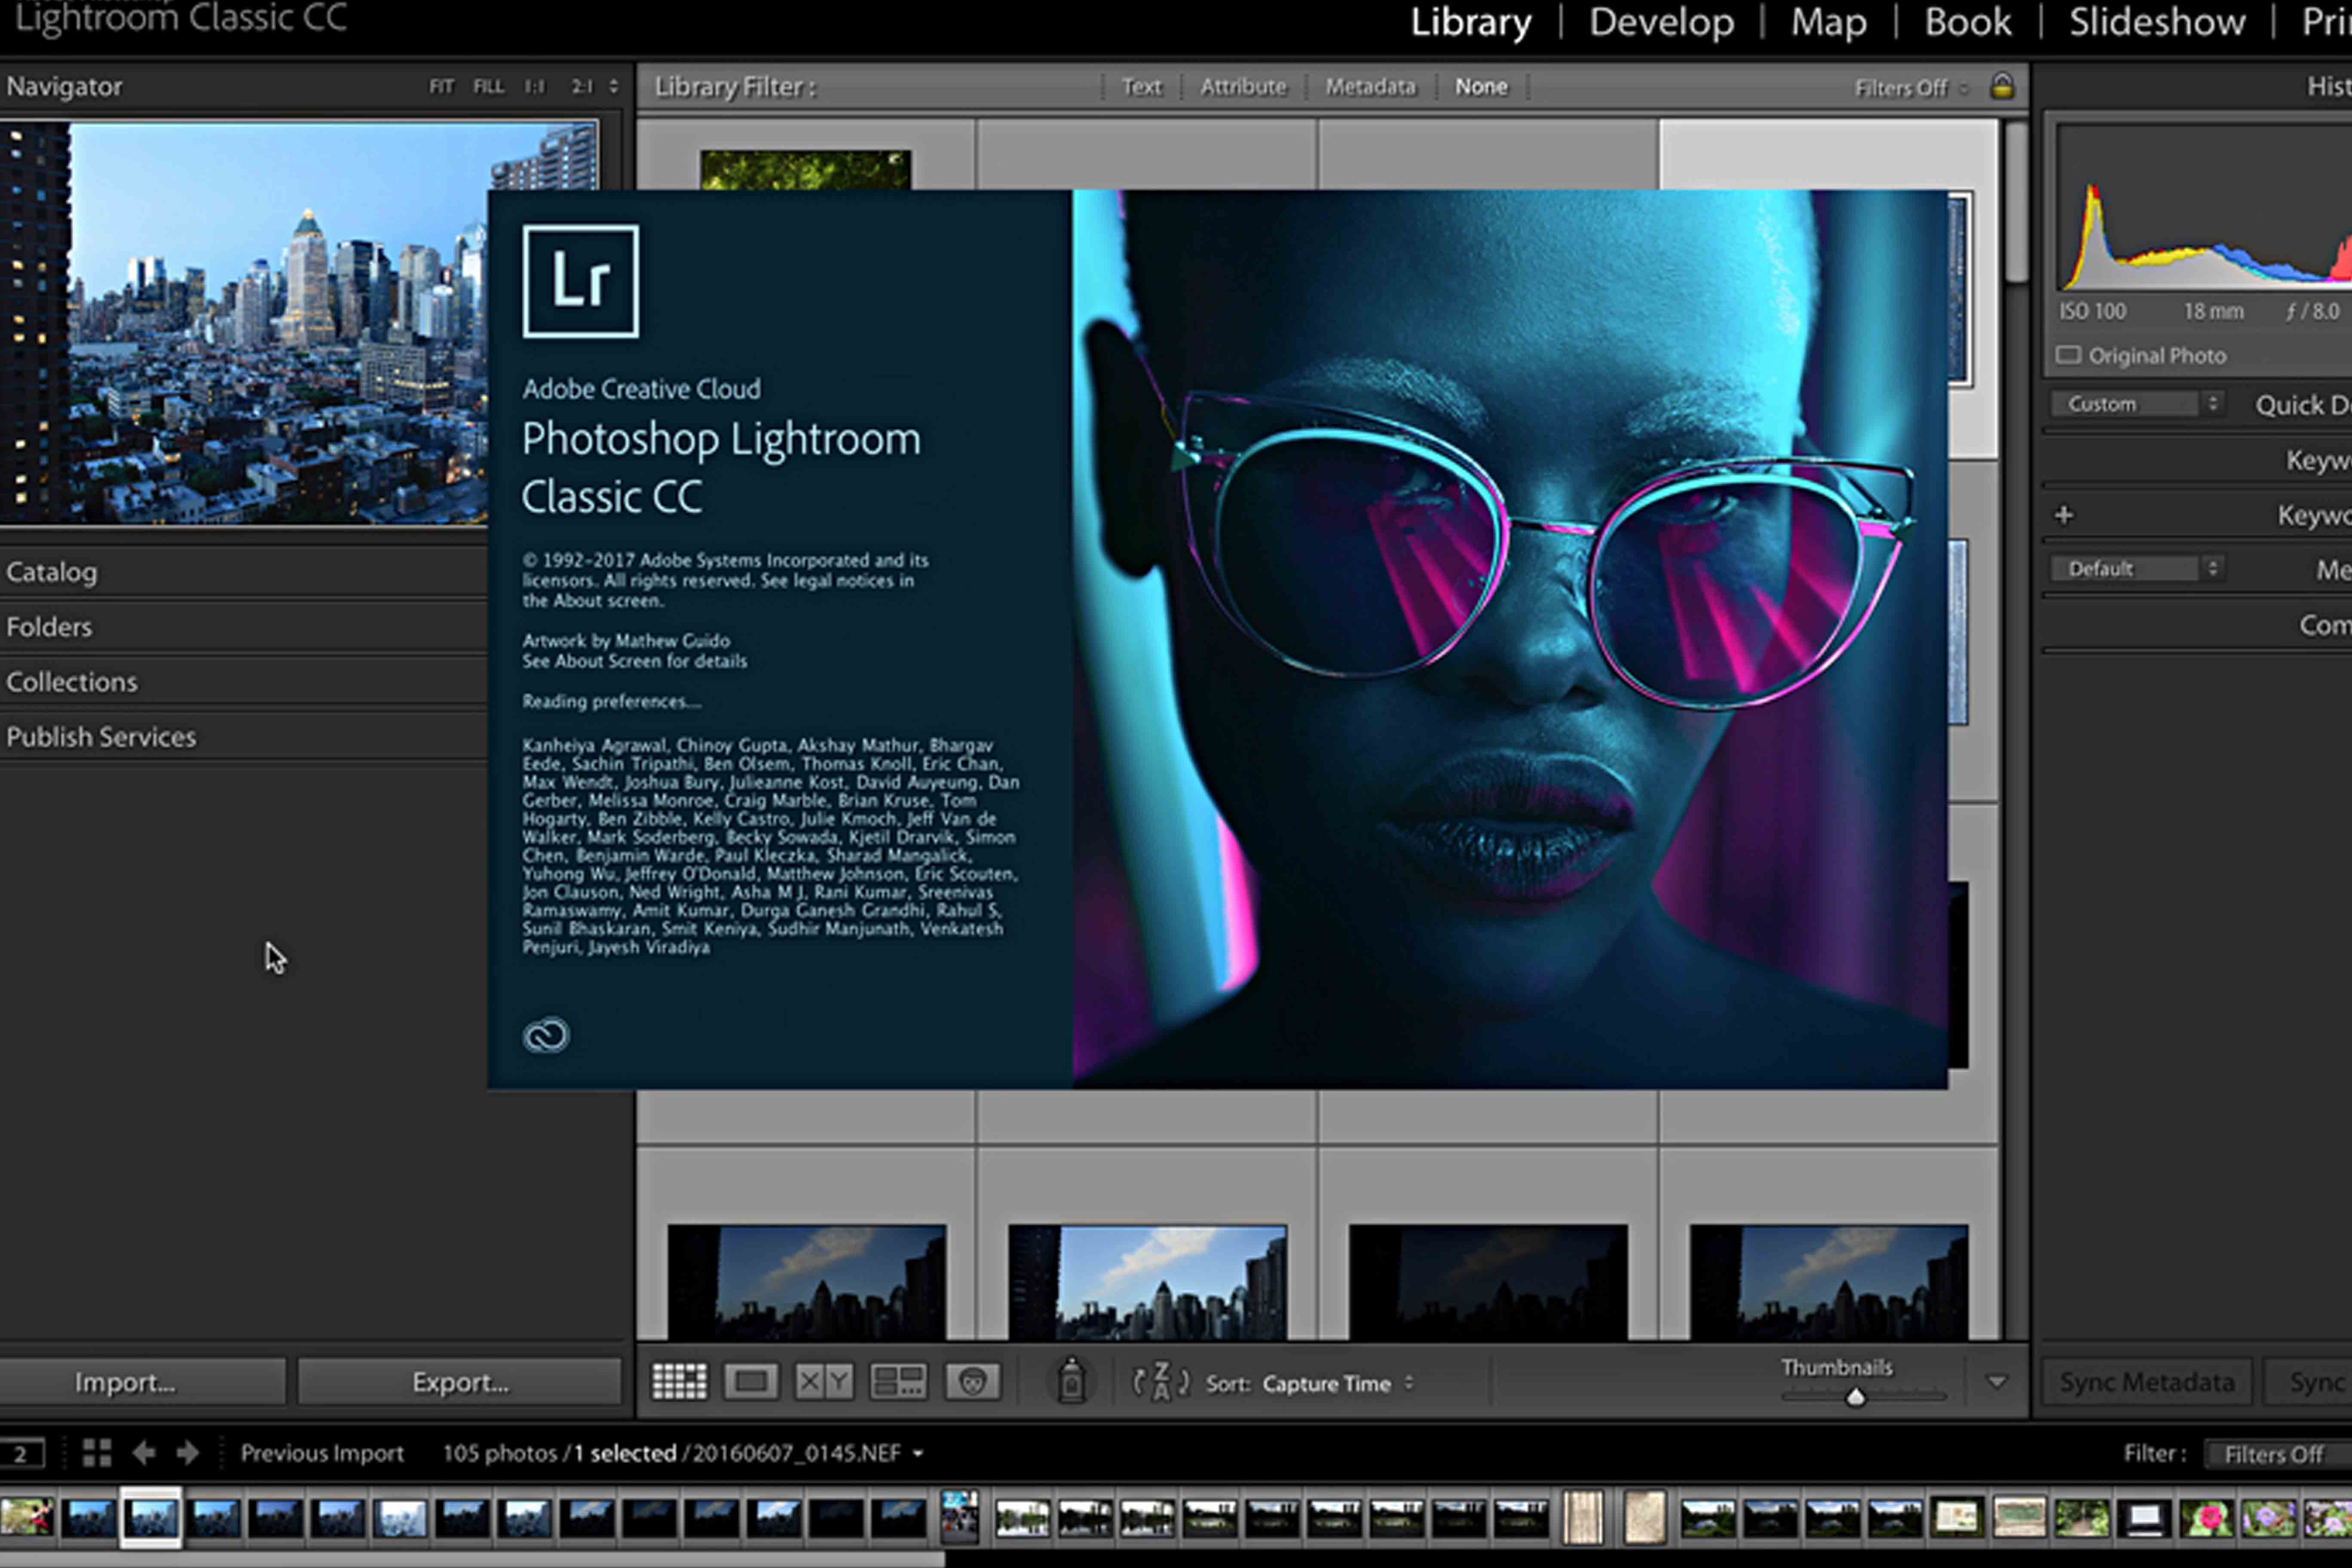2352x1568 pixels.
Task: Open Navigator zoom ratio stepper arrows
Action: (613, 87)
